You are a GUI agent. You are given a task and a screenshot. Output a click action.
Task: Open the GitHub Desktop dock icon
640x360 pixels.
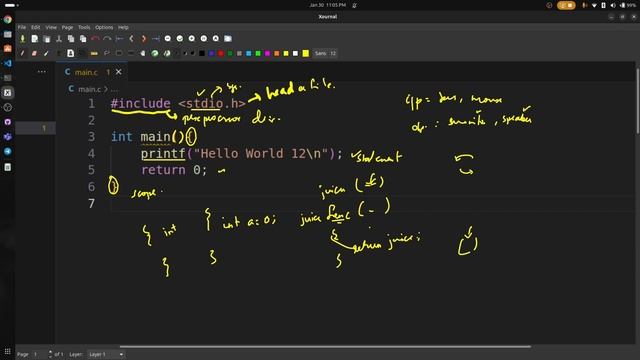[x=8, y=122]
